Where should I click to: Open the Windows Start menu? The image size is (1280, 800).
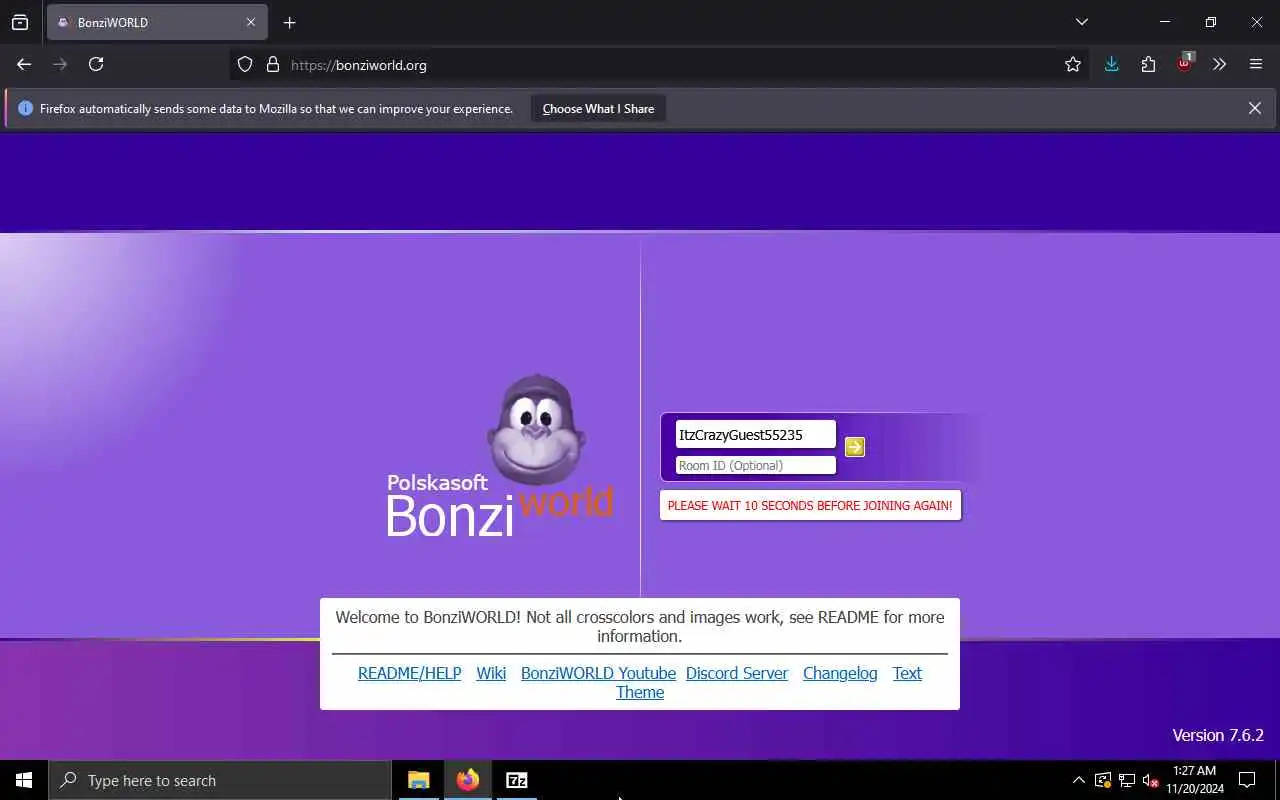tap(24, 780)
